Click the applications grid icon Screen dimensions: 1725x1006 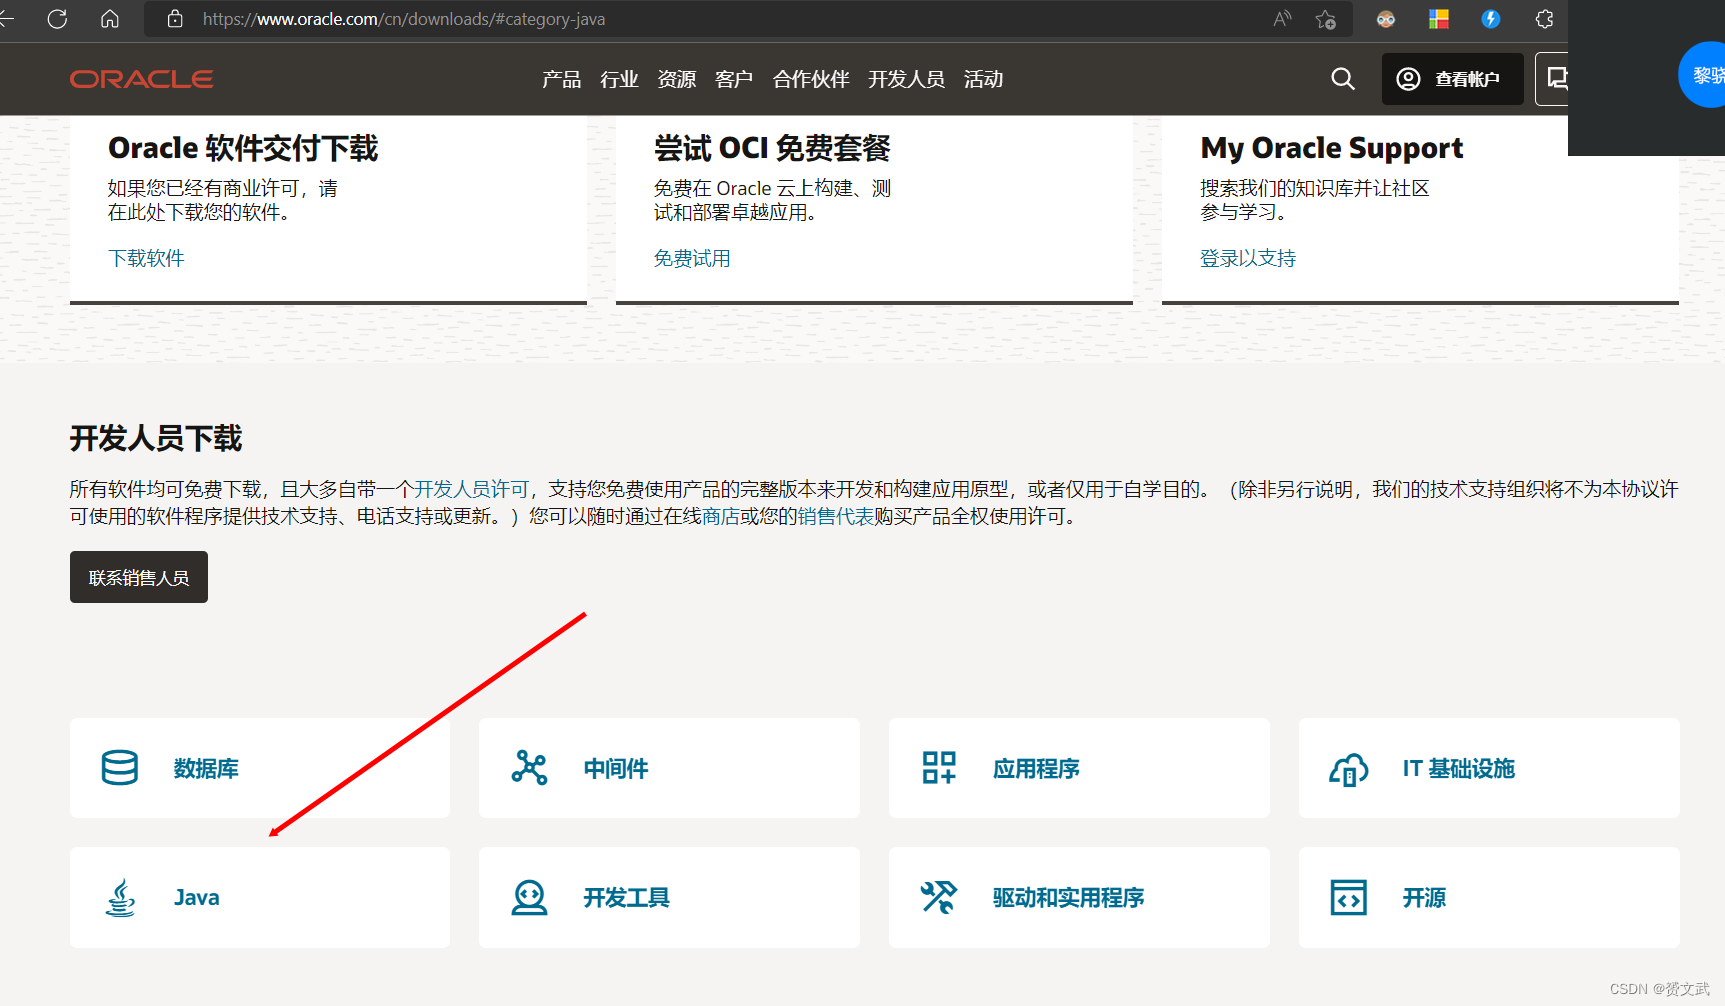click(x=939, y=768)
